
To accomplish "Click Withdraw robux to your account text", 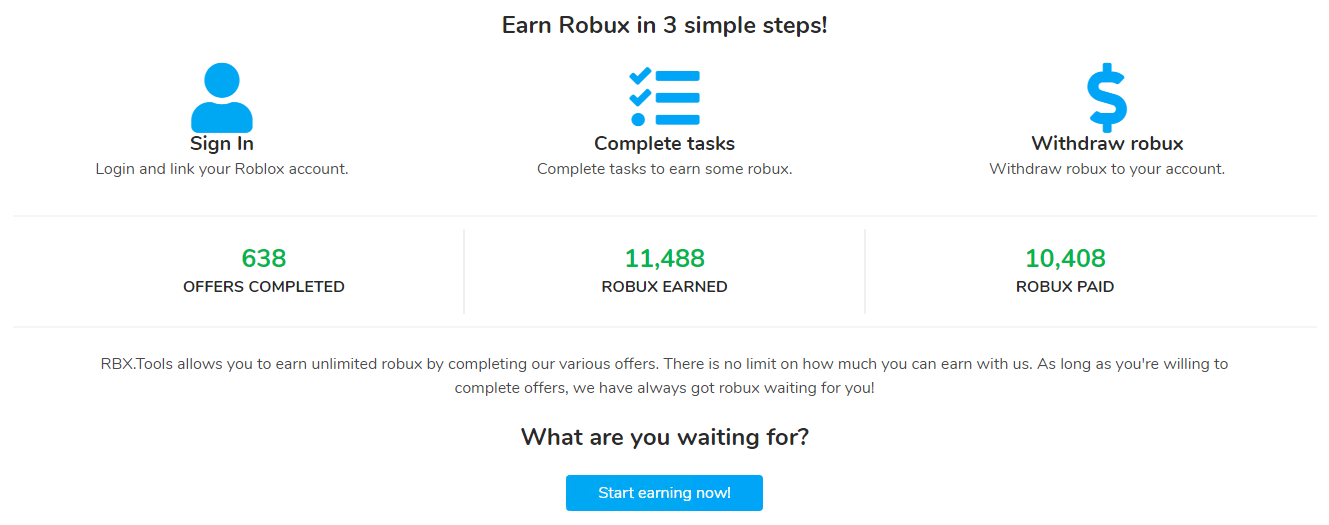I will pyautogui.click(x=1107, y=169).
